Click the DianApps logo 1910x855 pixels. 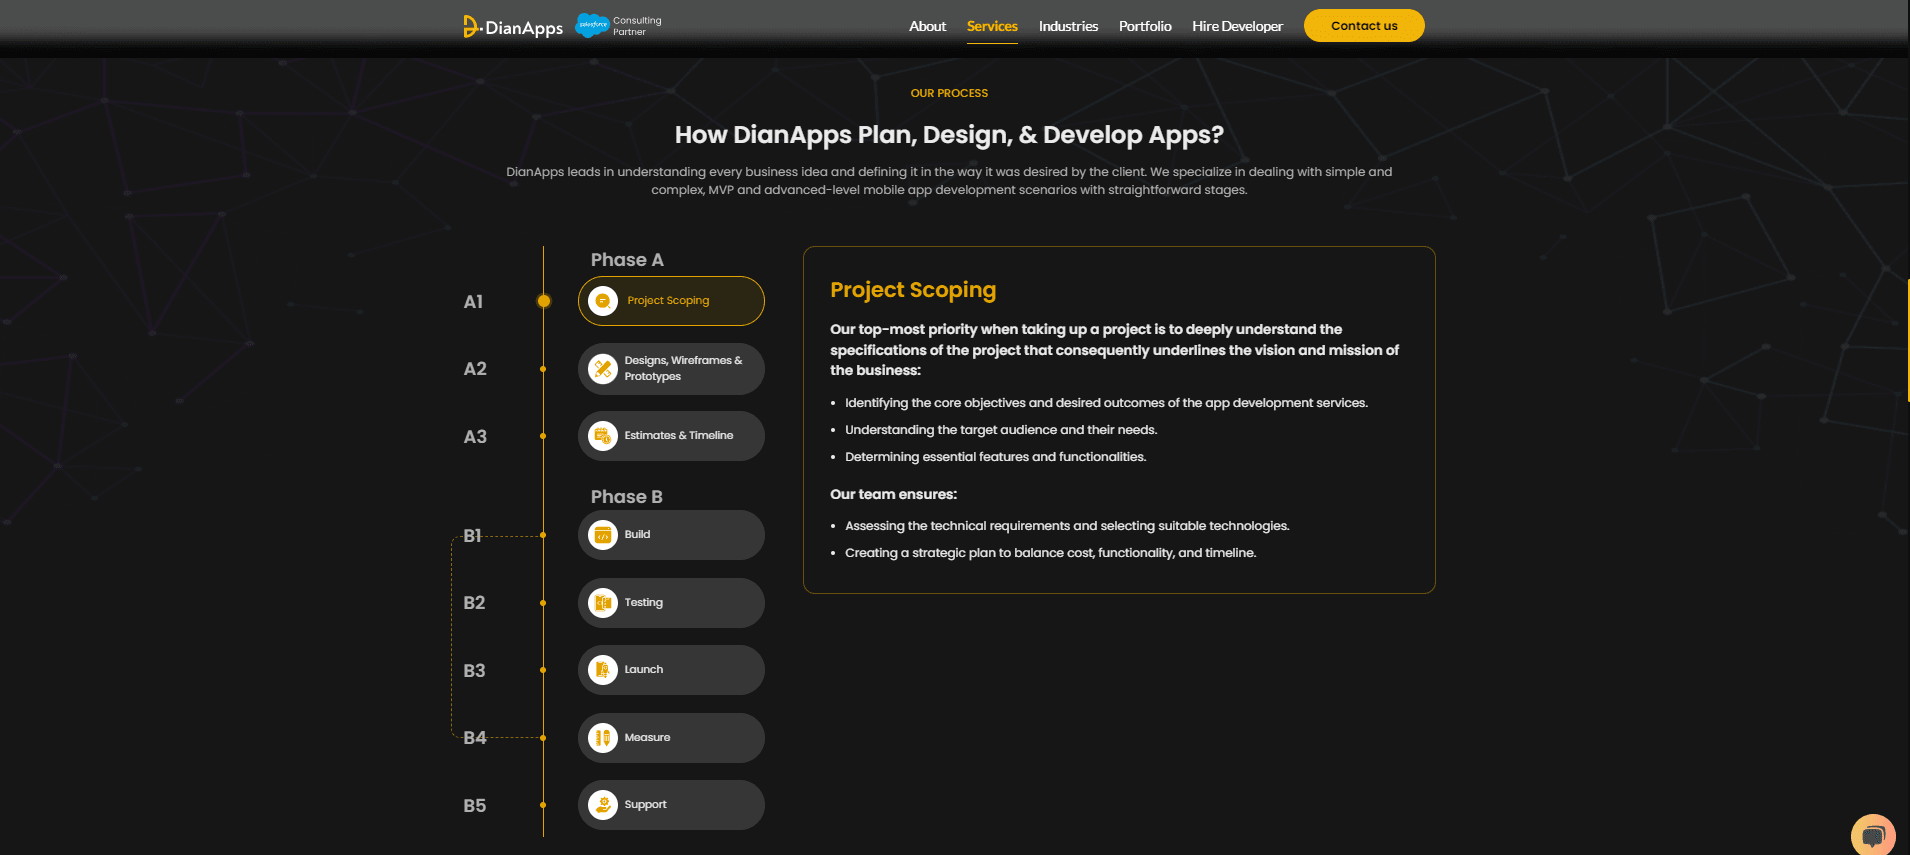point(513,27)
